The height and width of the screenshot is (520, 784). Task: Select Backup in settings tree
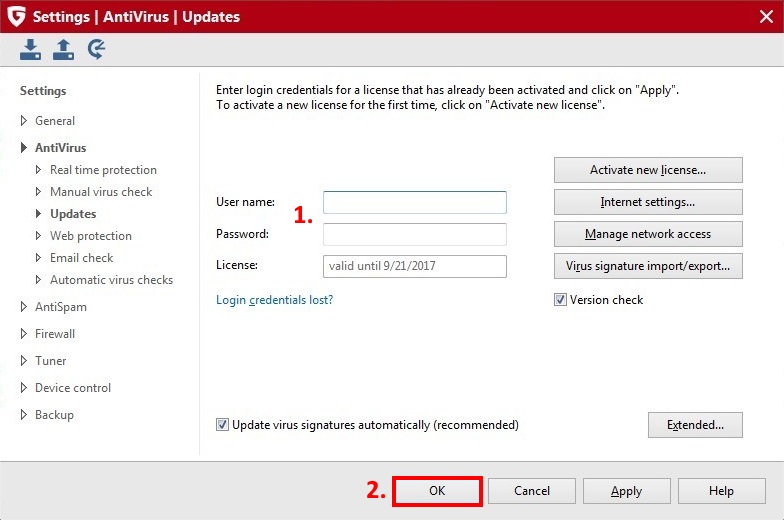pyautogui.click(x=54, y=414)
